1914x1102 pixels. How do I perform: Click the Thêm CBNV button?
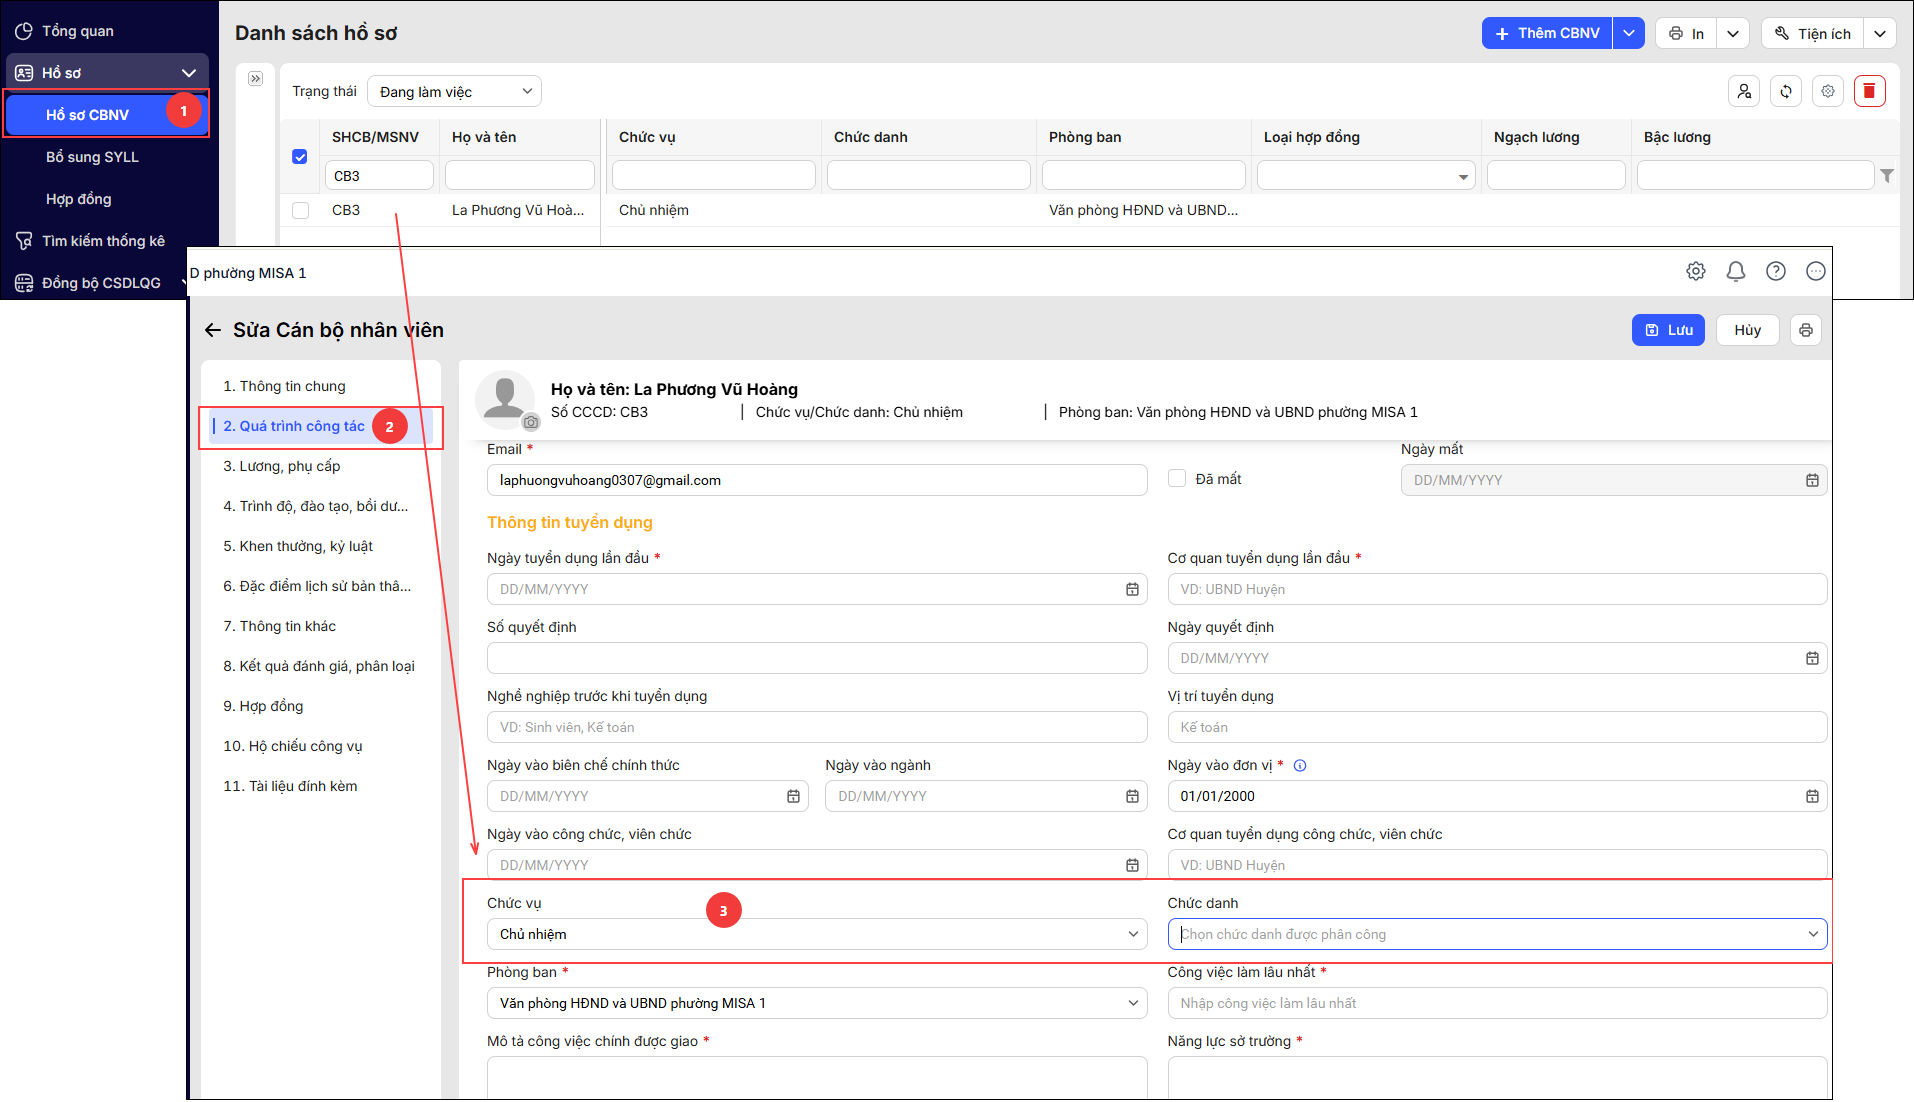pyautogui.click(x=1547, y=33)
